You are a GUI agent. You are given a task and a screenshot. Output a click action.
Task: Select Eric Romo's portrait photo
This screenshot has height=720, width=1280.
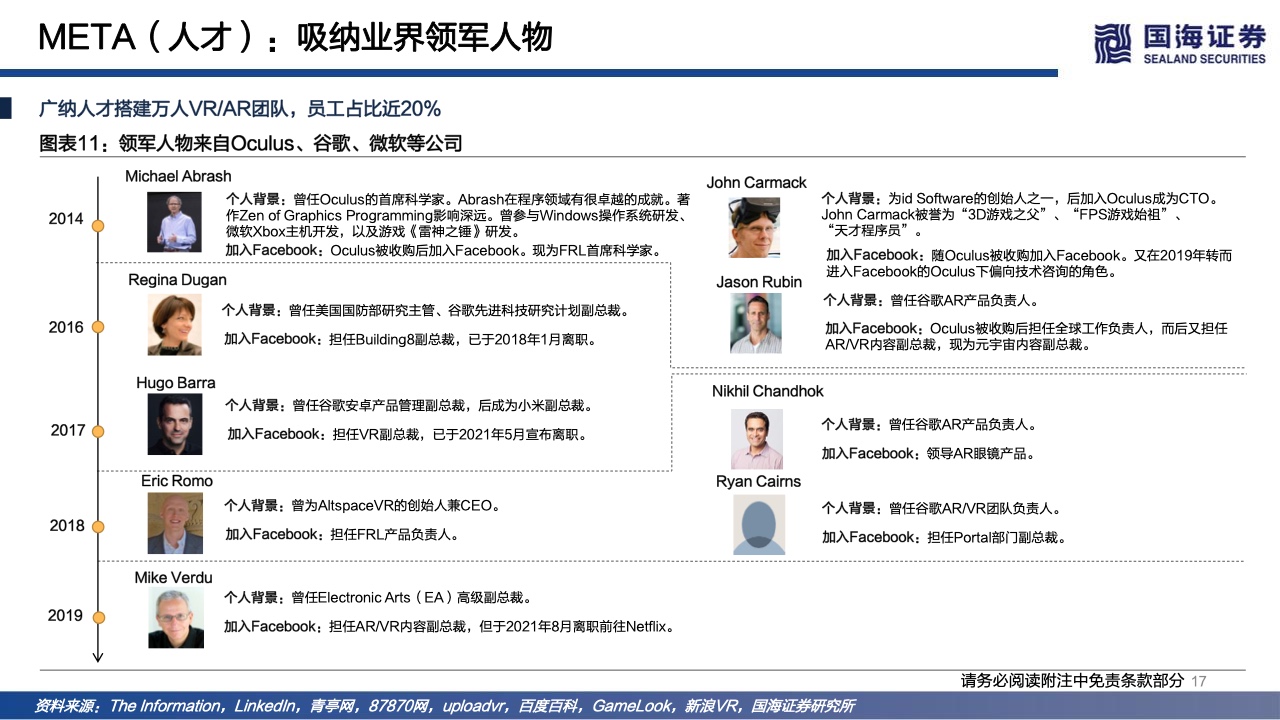[175, 525]
